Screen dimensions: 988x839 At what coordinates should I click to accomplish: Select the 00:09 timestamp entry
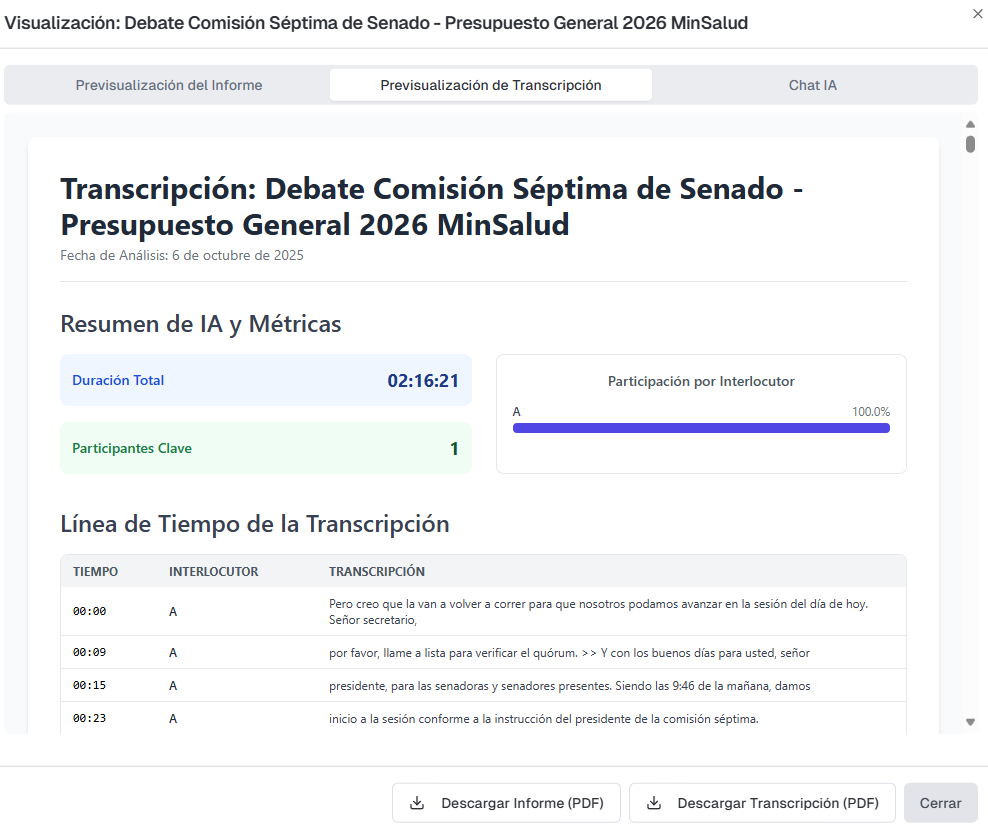coord(90,652)
